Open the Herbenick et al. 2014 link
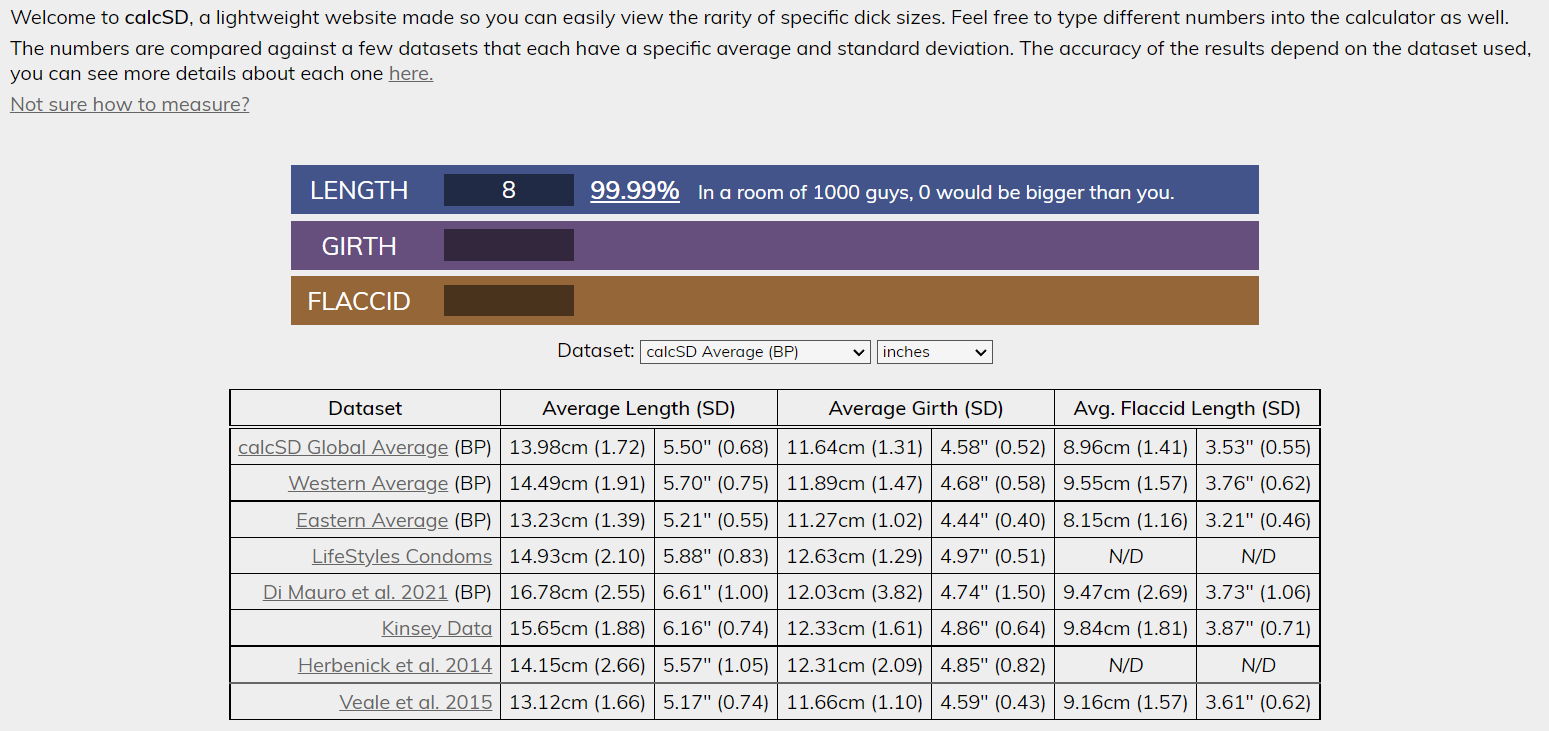Image resolution: width=1549 pixels, height=731 pixels. coord(395,665)
